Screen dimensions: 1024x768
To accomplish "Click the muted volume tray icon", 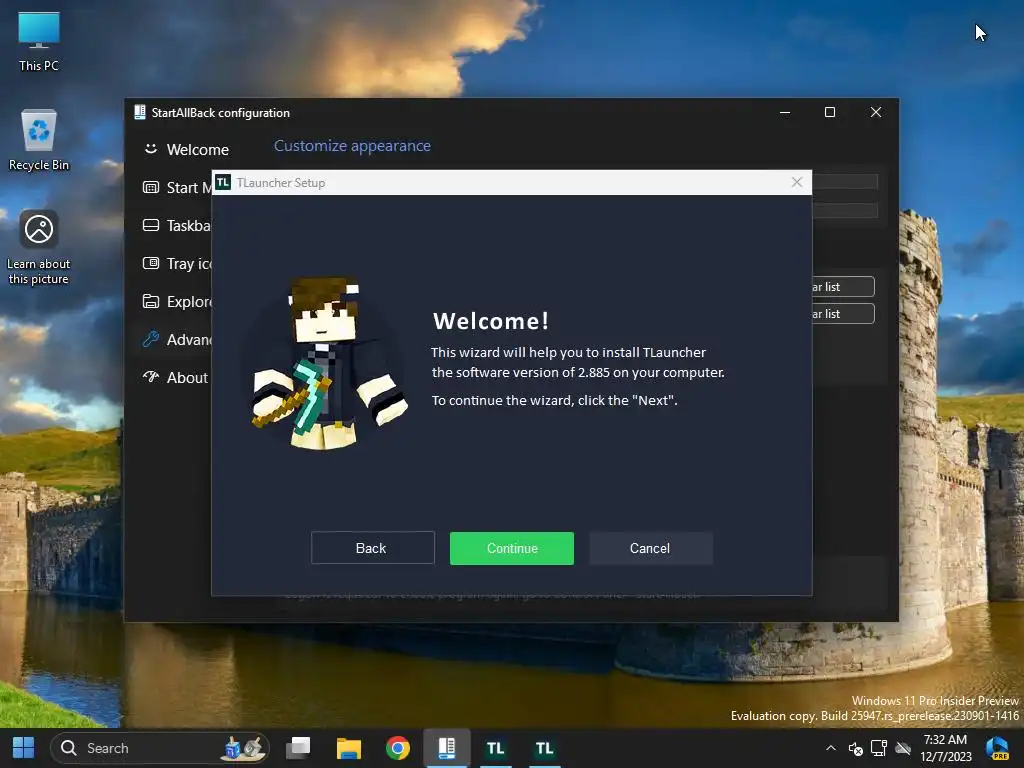I will pyautogui.click(x=856, y=748).
